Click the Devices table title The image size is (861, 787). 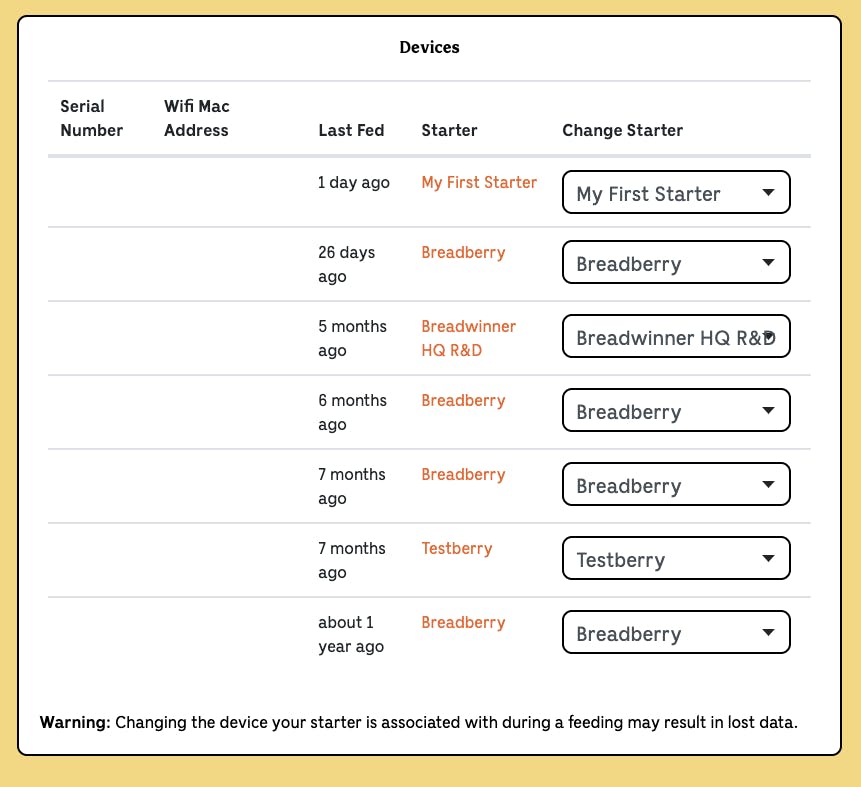[x=429, y=47]
